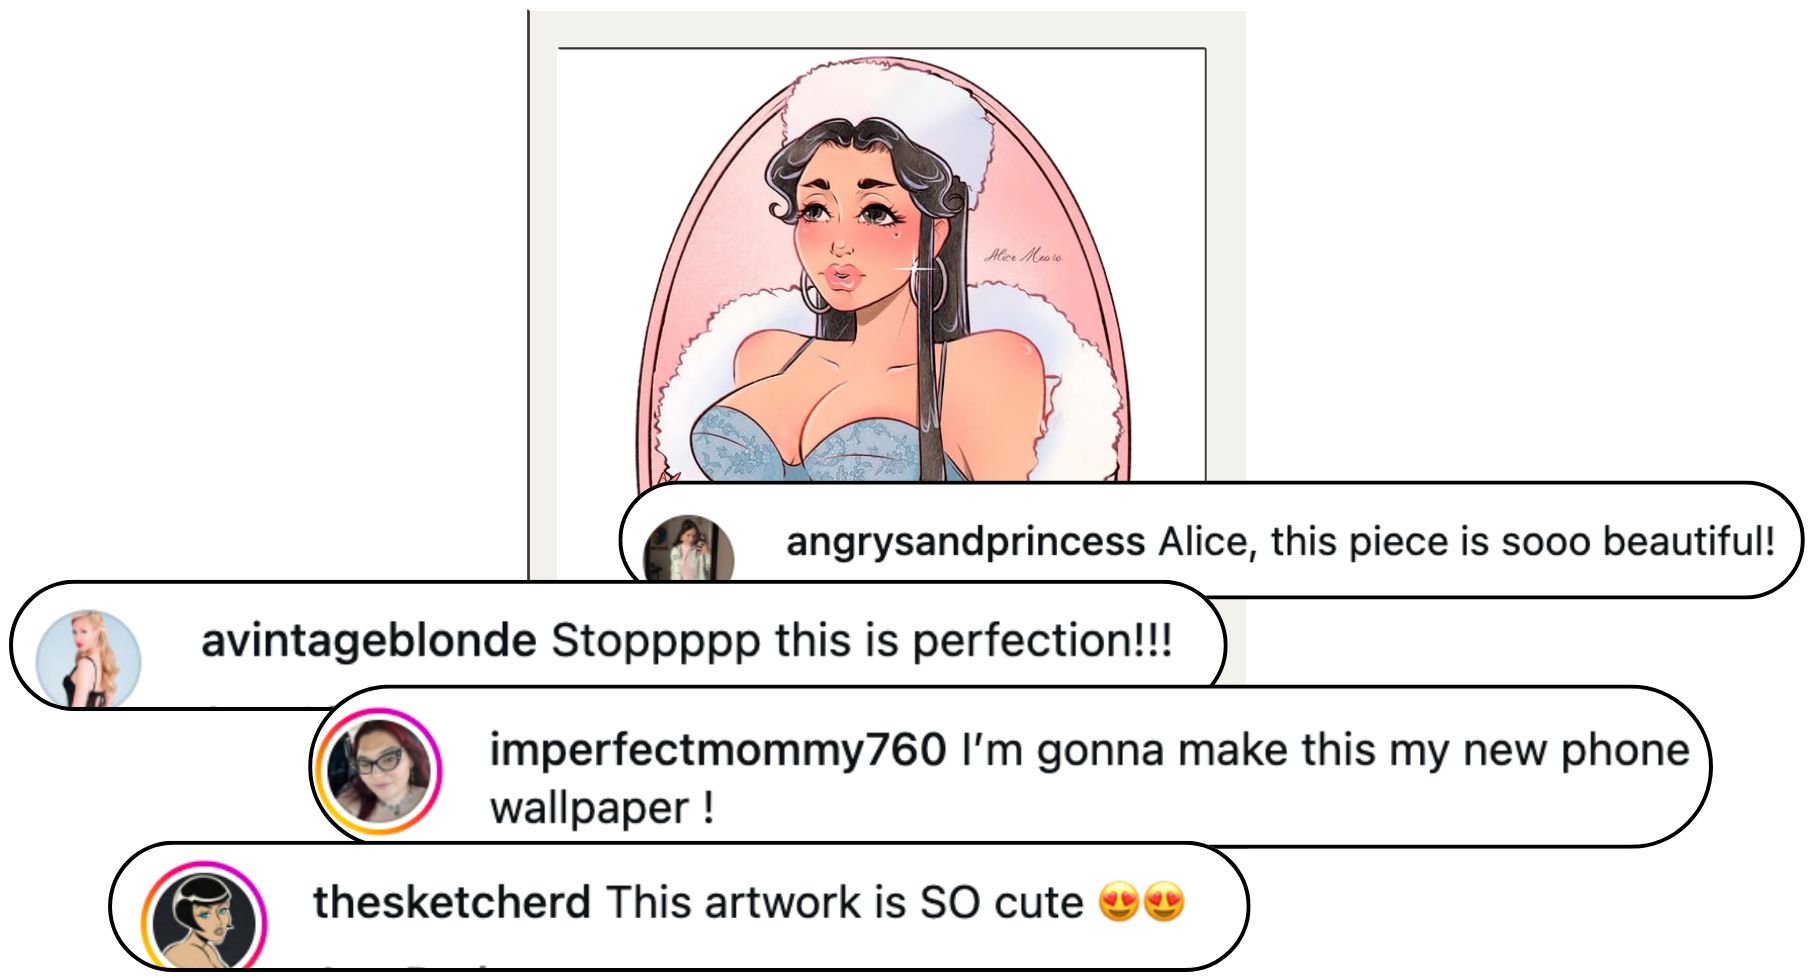1820x978 pixels.
Task: Click the Alice Meow signature
Action: pyautogui.click(x=1023, y=256)
